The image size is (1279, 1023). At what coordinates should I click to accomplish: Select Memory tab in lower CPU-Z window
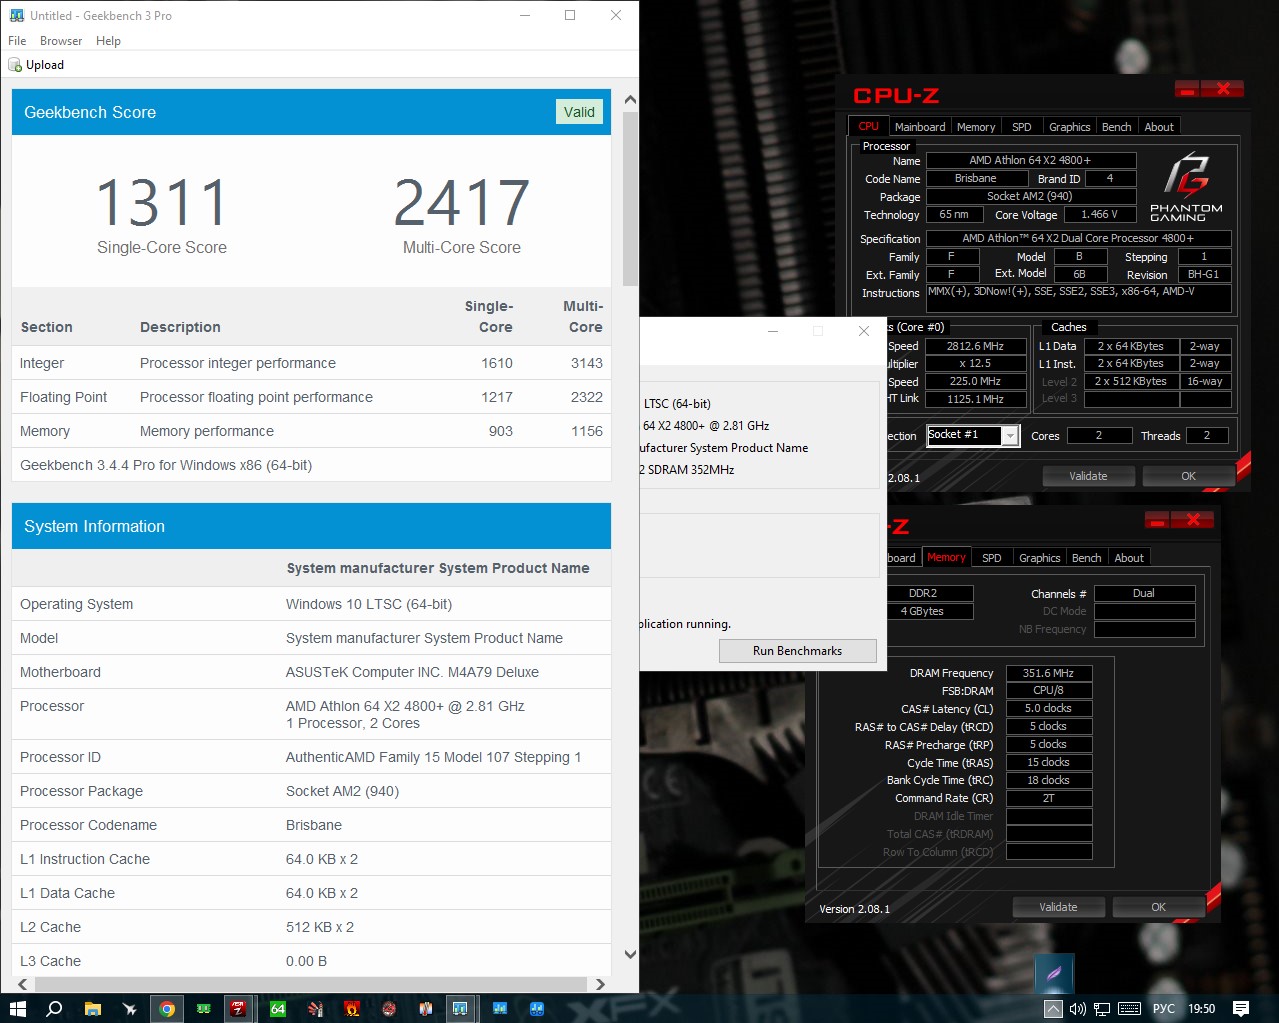tap(946, 557)
